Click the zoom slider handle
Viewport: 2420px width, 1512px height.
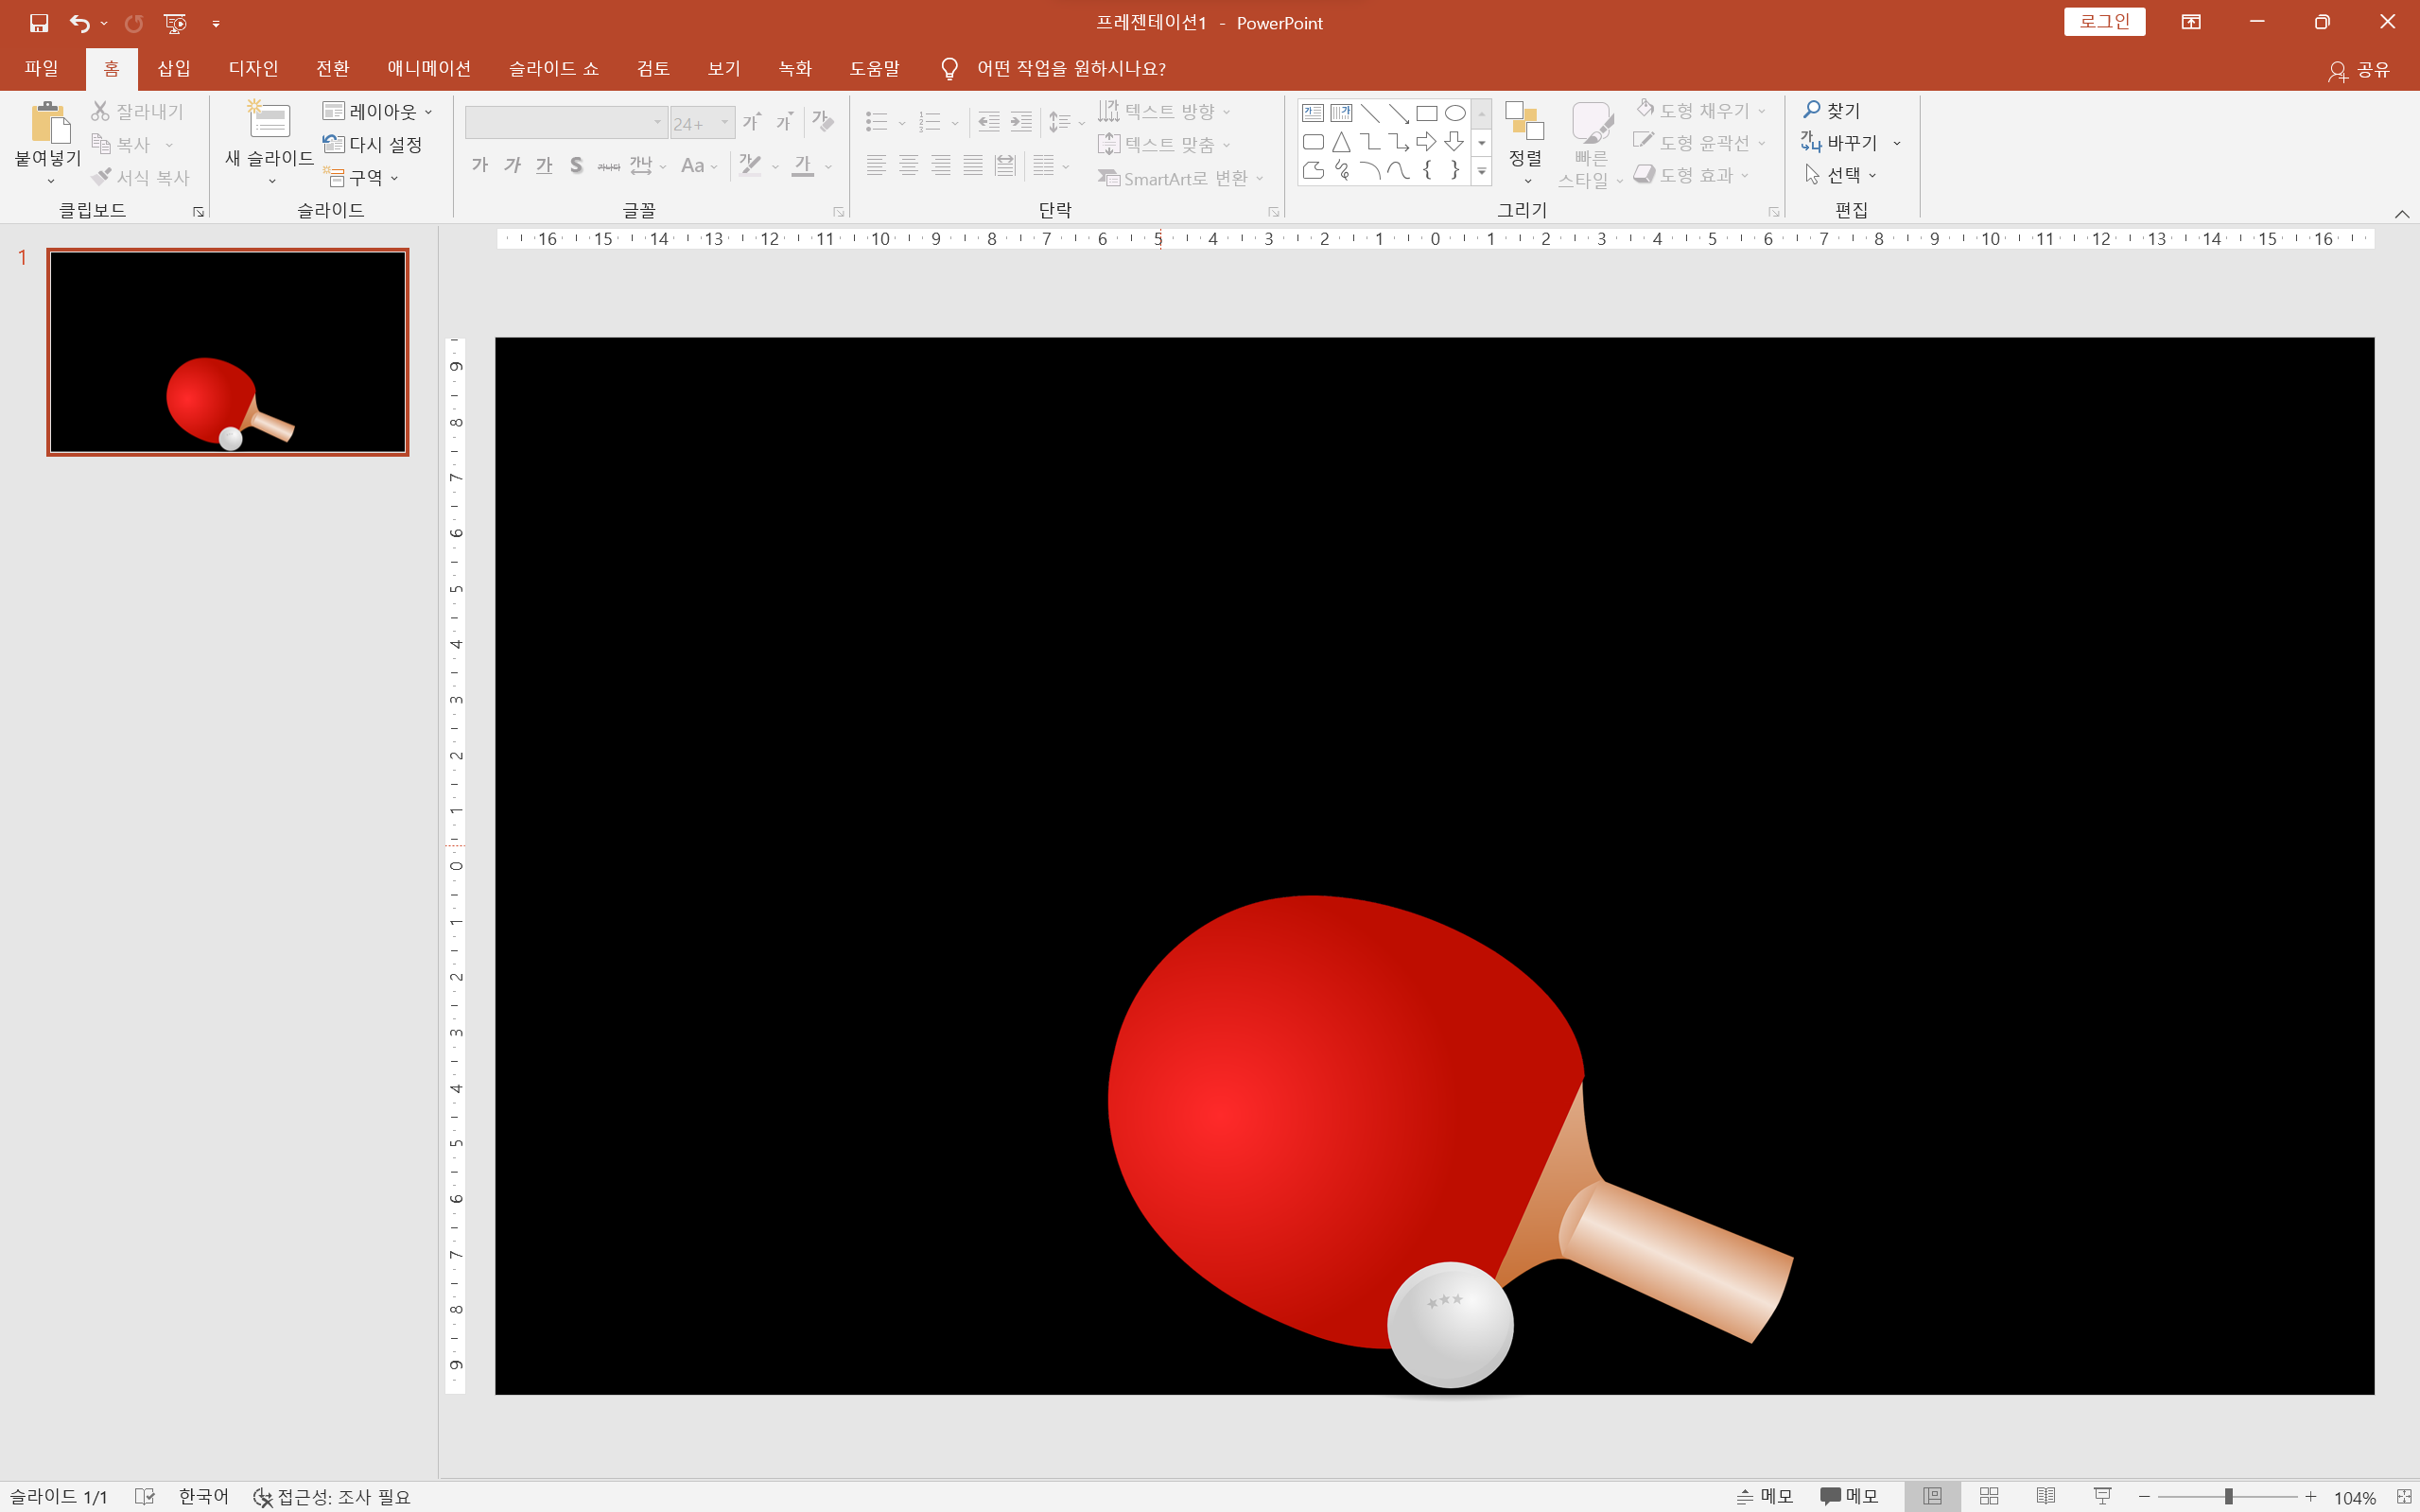(x=2228, y=1496)
